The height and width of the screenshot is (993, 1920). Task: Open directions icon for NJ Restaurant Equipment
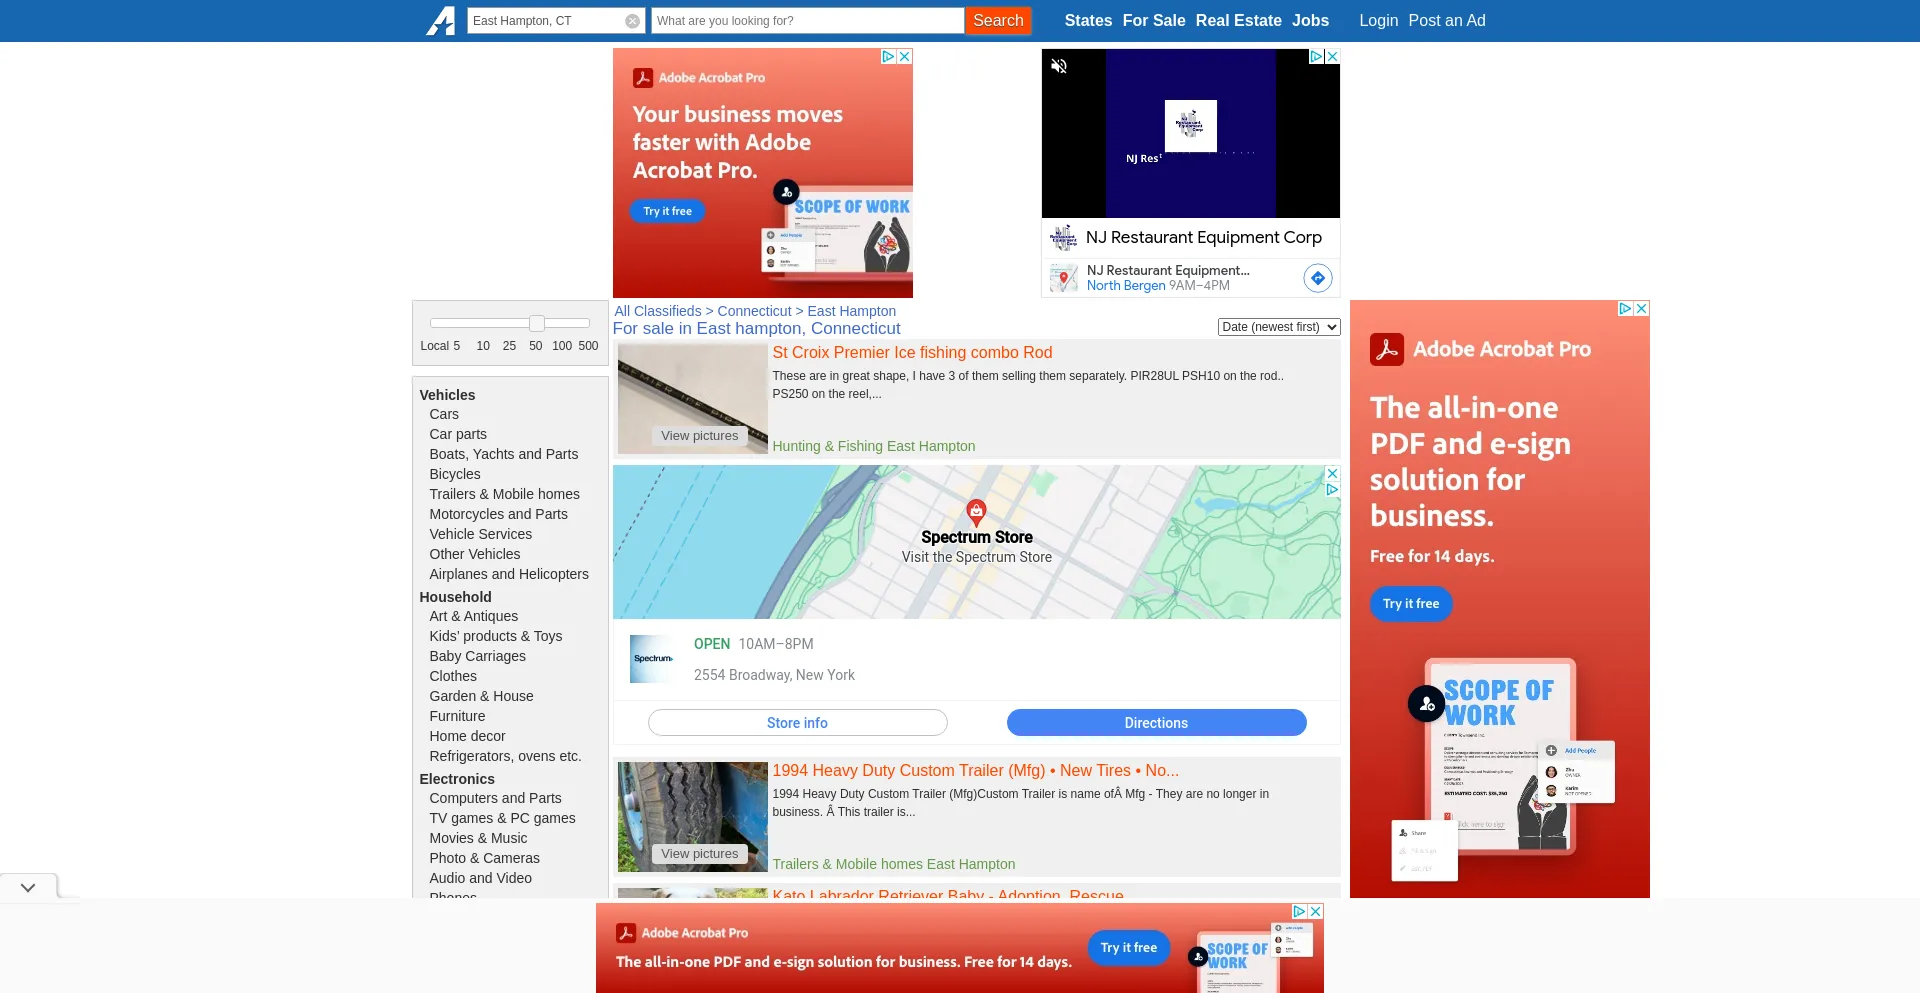1318,278
